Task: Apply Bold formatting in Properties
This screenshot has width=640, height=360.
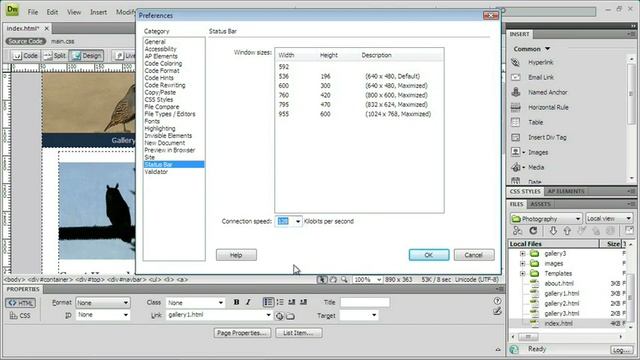Action: pyautogui.click(x=236, y=302)
